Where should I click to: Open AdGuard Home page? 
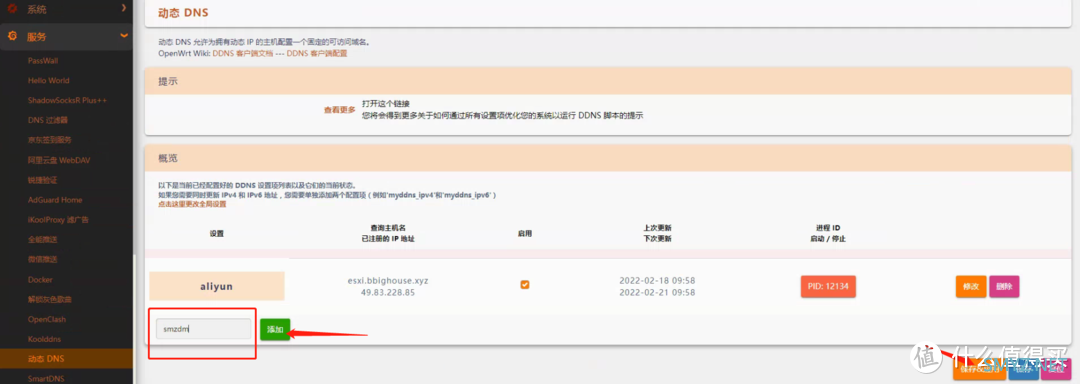tap(55, 200)
